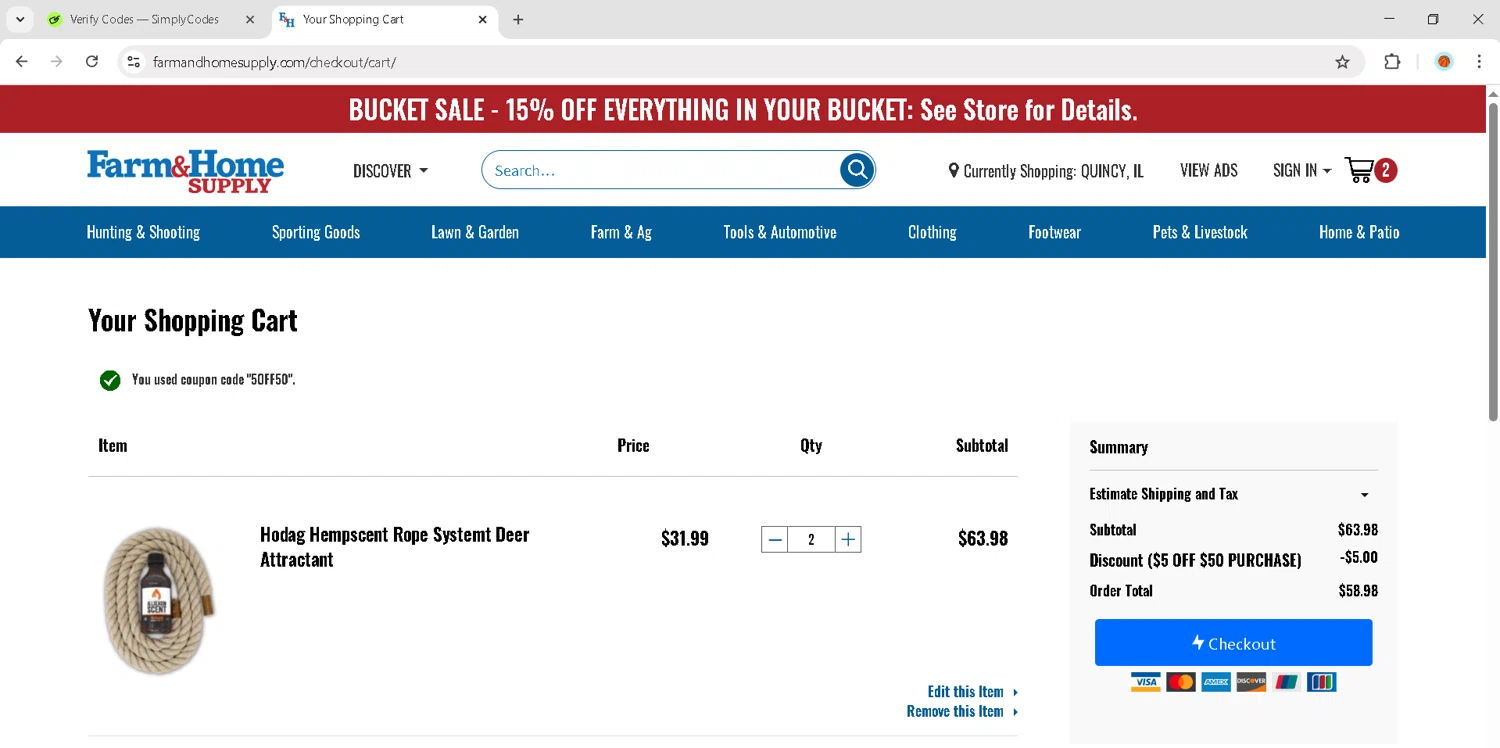The width and height of the screenshot is (1500, 748).
Task: Click the page vertical scrollbar
Action: pos(1493,260)
